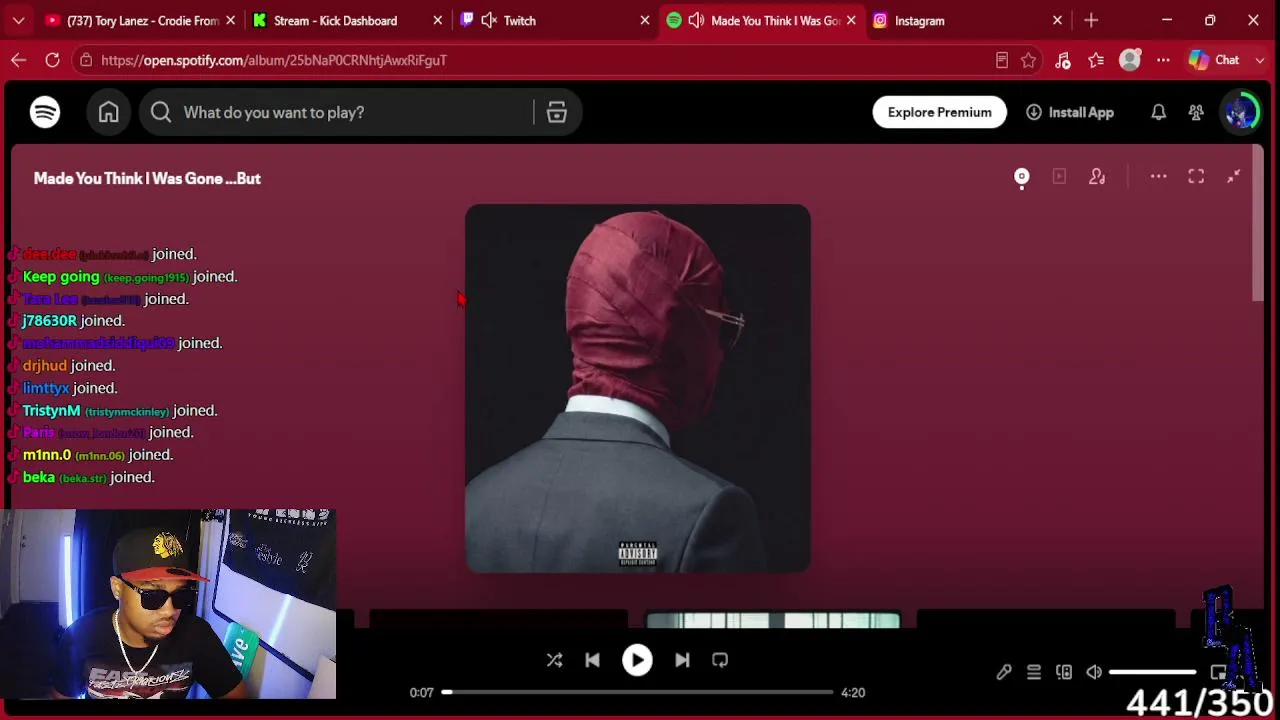The height and width of the screenshot is (720, 1280).
Task: Close the Instagram tab
Action: [1057, 20]
